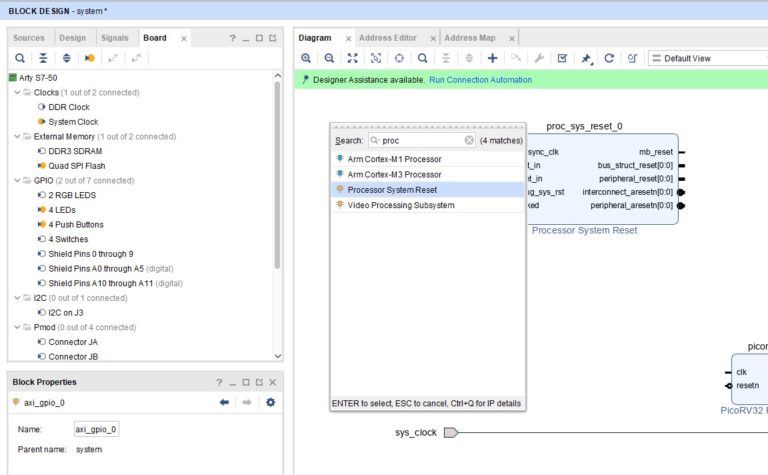Click the search icon in Board panel
Screen dimensions: 768x475
[20, 58]
